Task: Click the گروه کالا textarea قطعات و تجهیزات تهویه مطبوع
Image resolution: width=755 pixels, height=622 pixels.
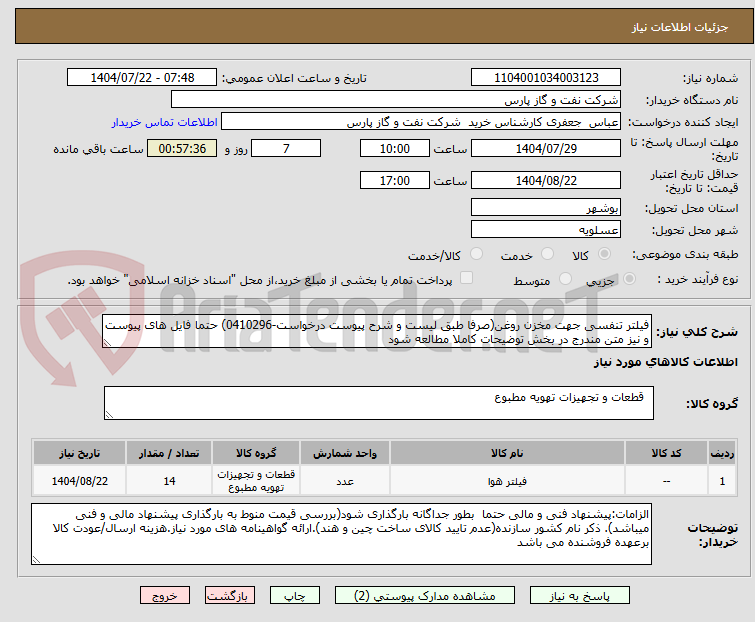Action: click(379, 403)
